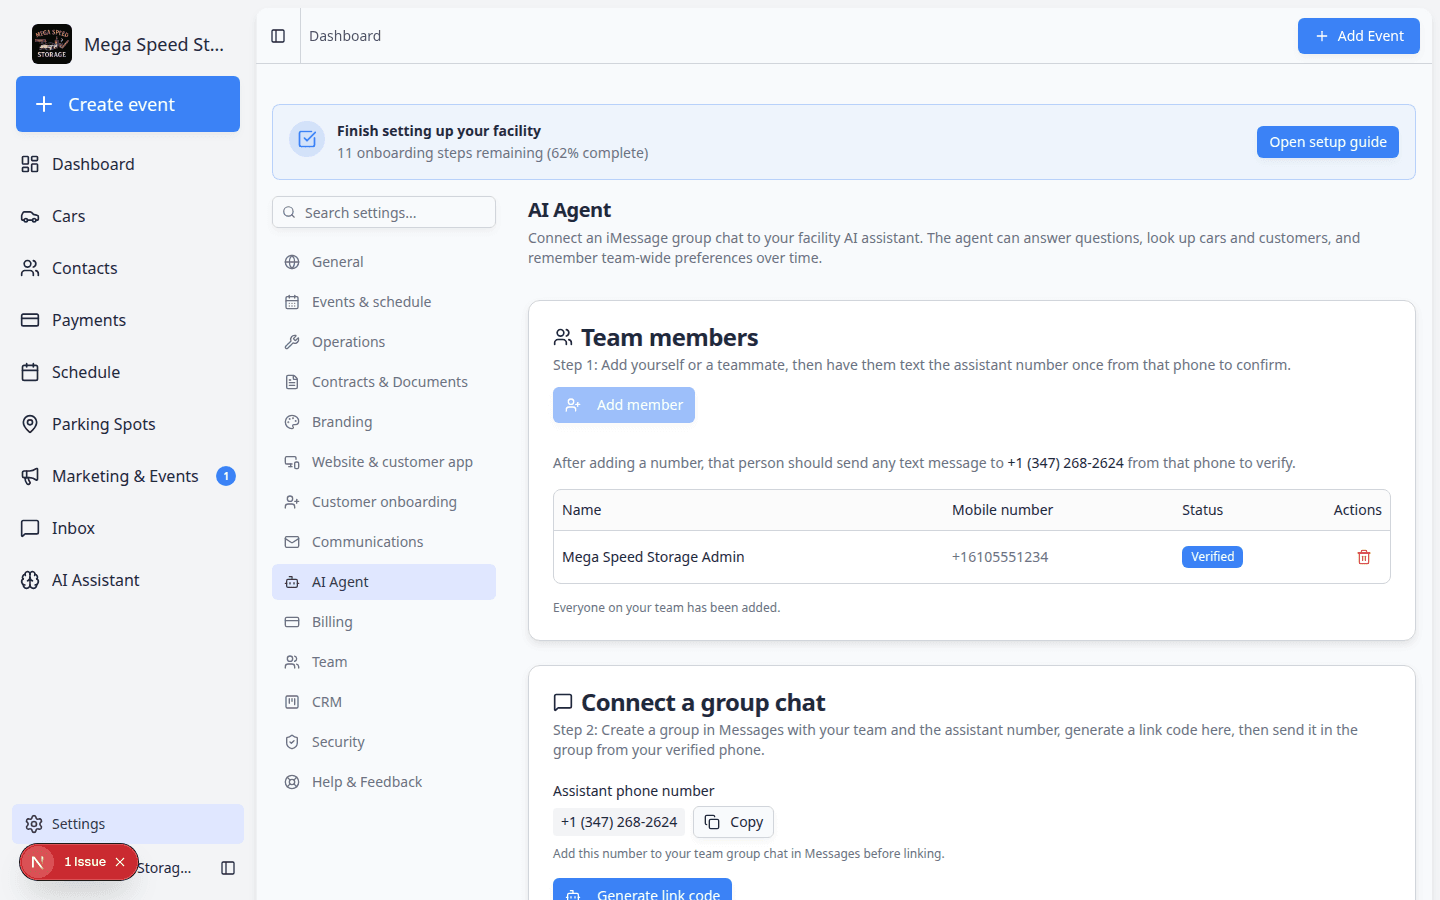Click the Add member button
This screenshot has width=1440, height=900.
click(624, 405)
